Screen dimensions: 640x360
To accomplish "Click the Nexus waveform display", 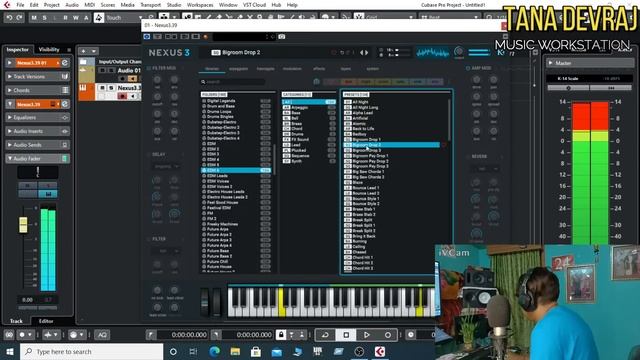I will click(x=433, y=52).
